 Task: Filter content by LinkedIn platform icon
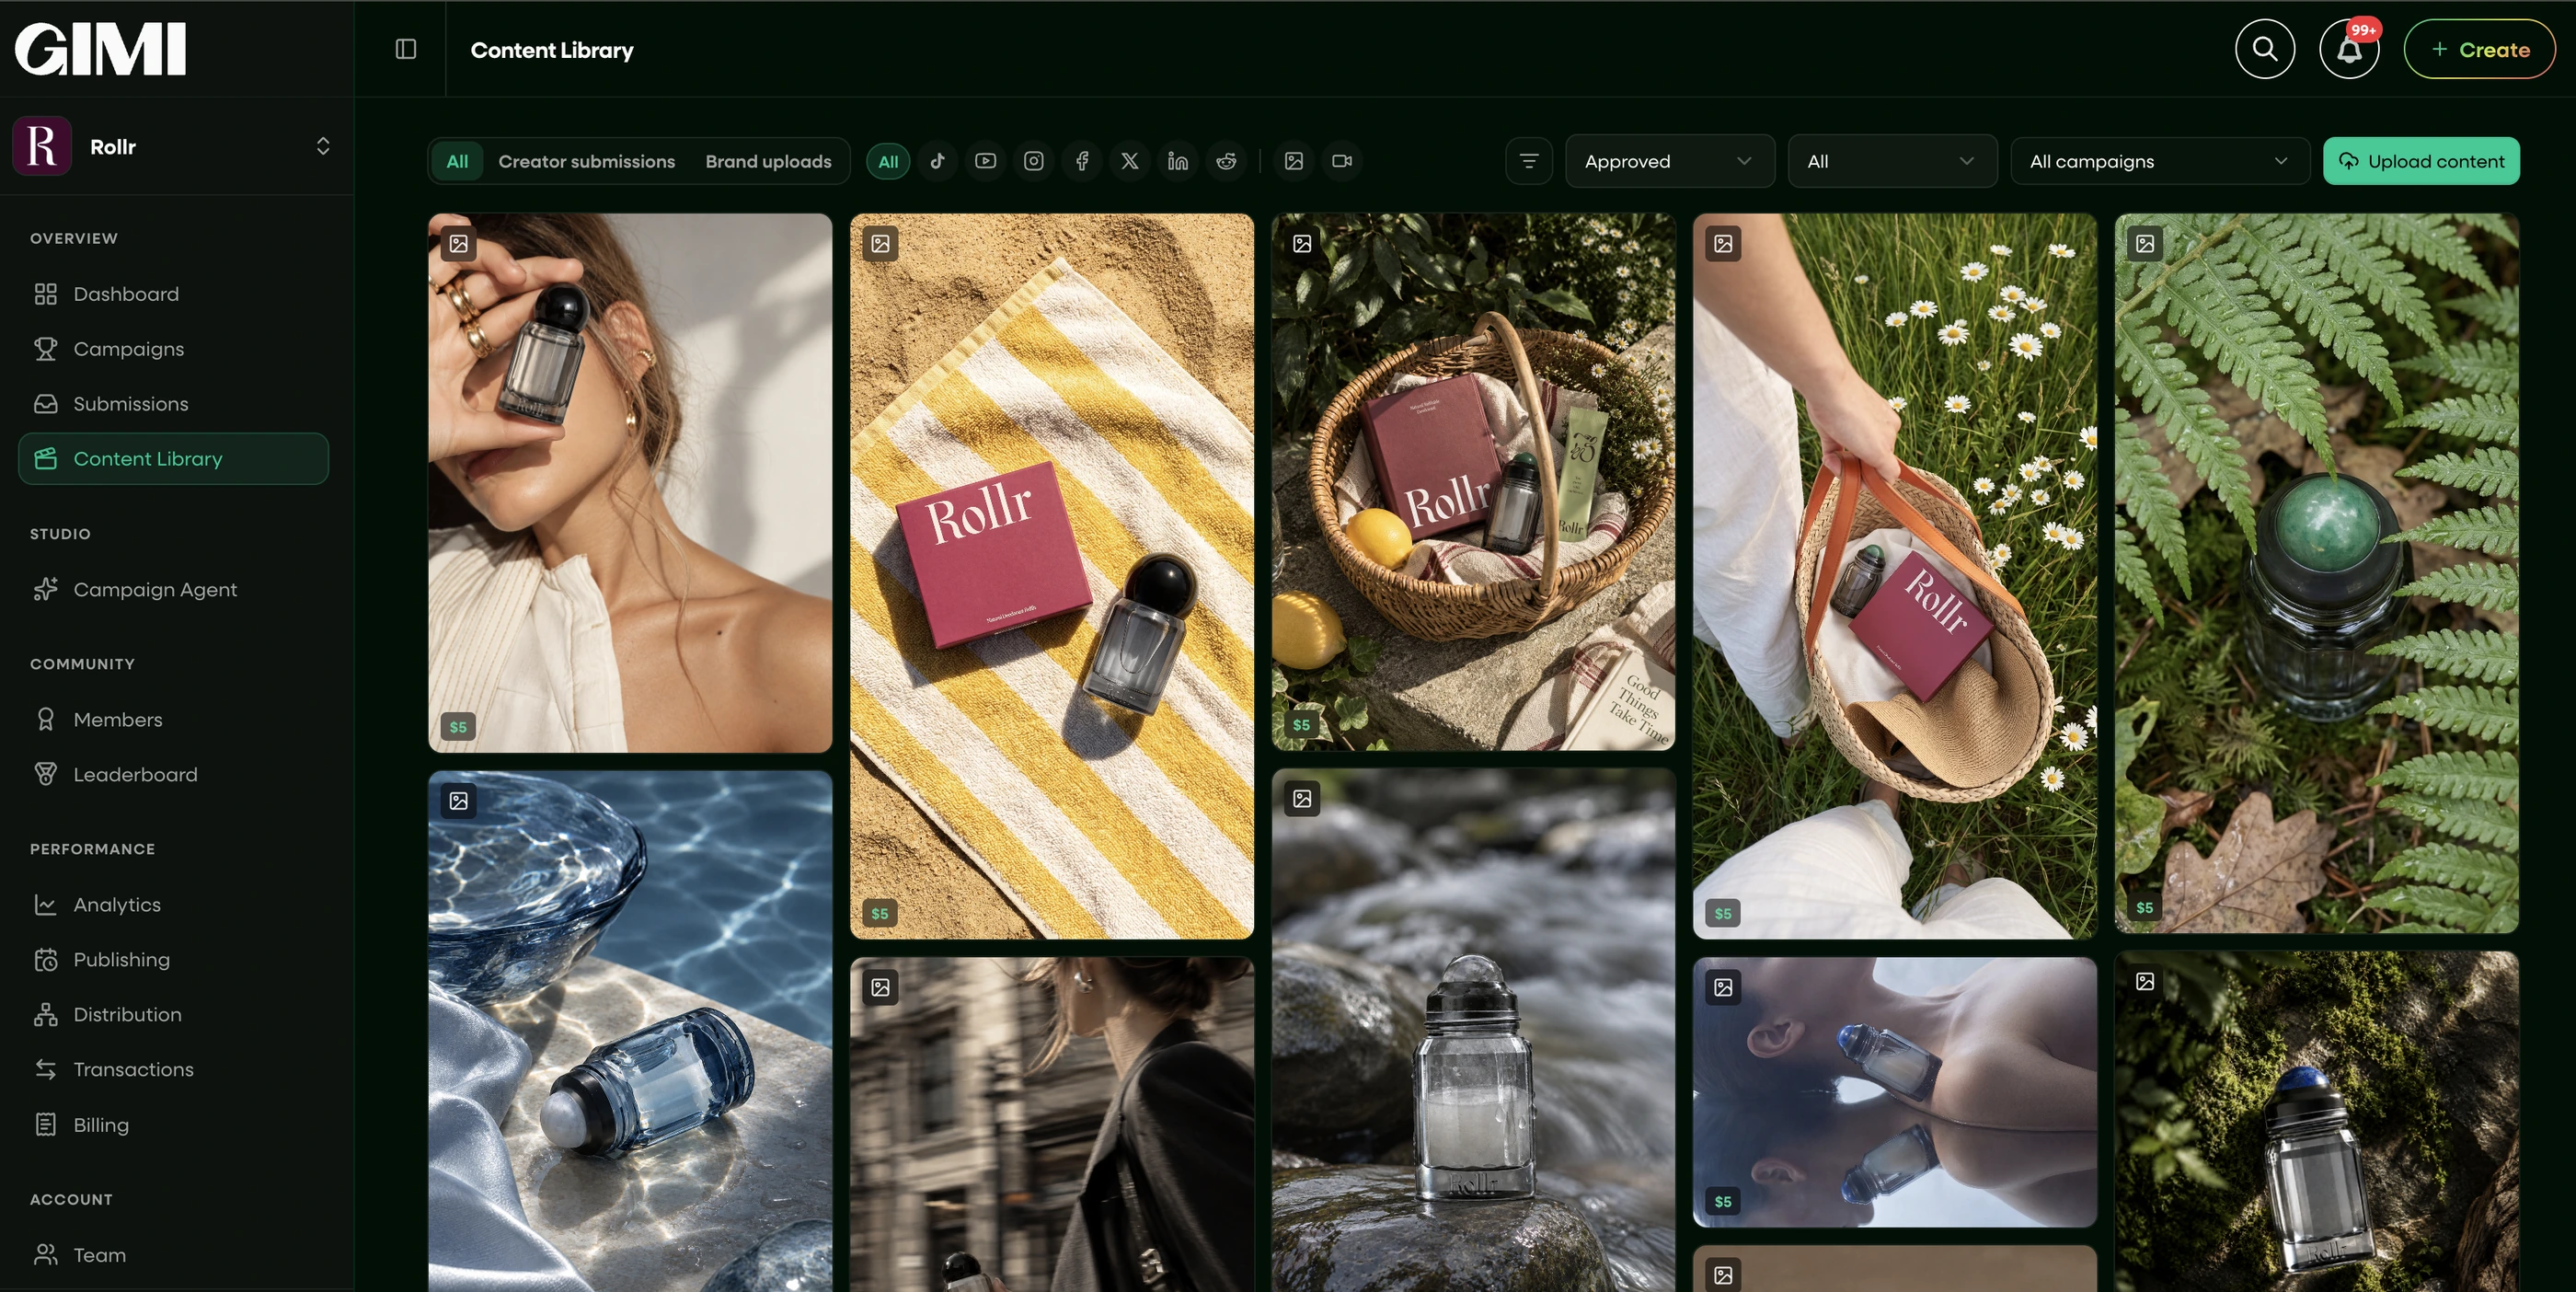click(1177, 161)
